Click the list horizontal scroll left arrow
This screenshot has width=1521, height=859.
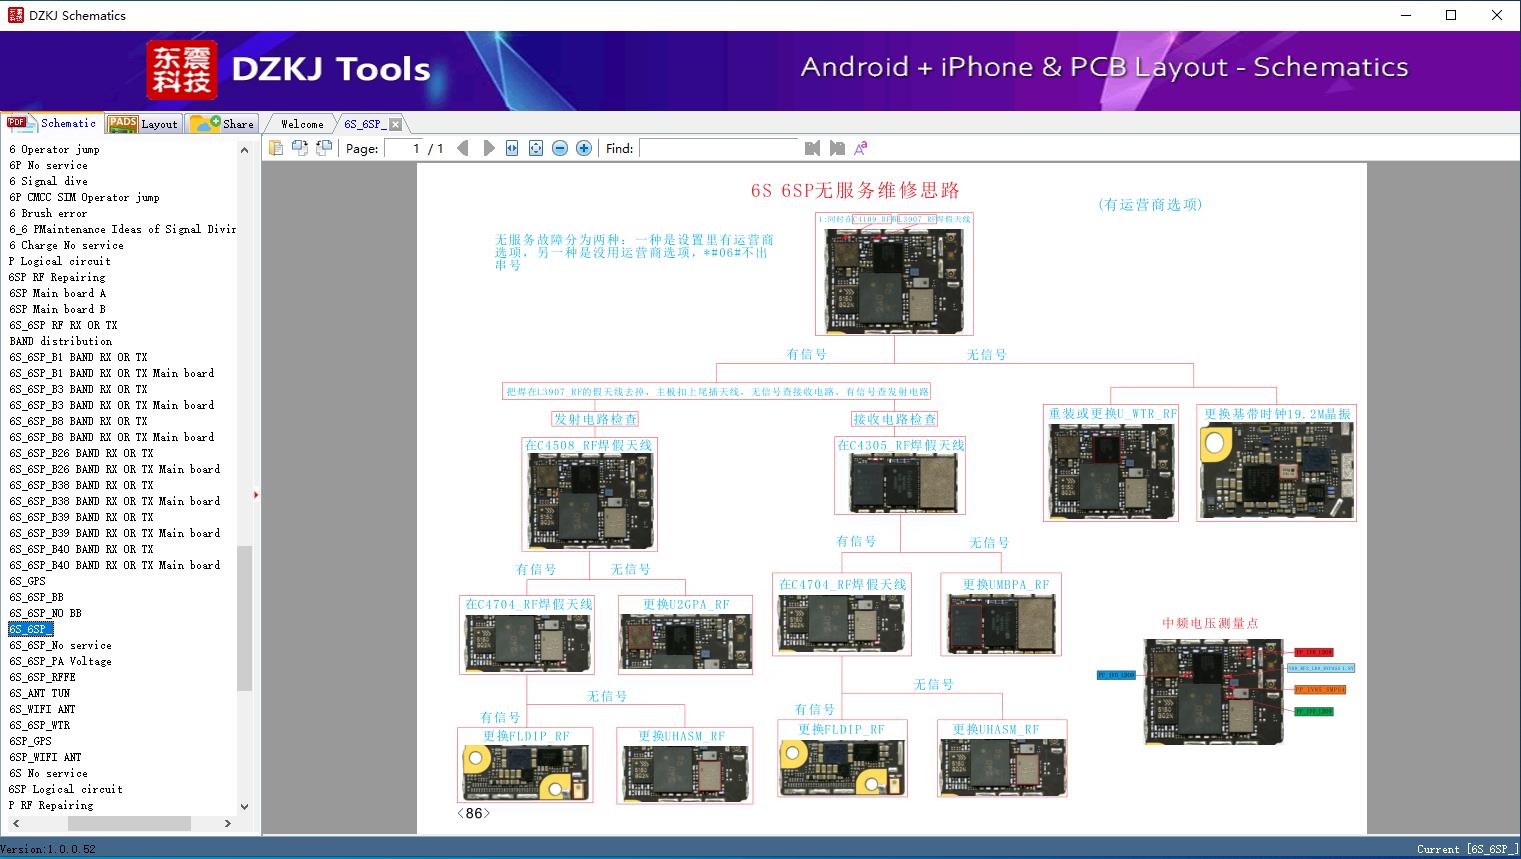point(14,823)
